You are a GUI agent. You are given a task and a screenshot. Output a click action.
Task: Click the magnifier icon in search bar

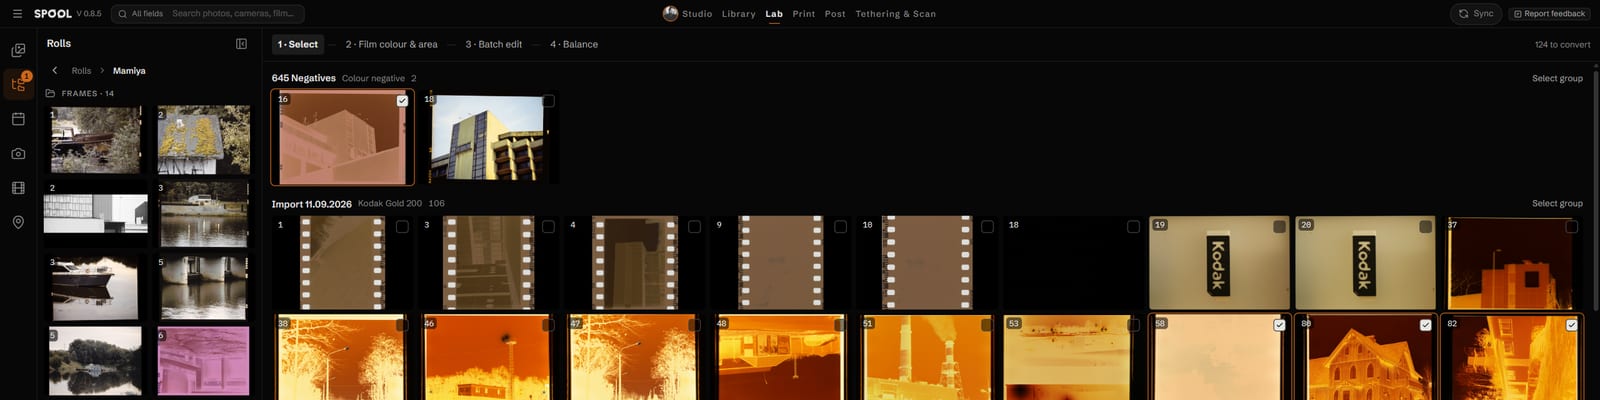(x=122, y=14)
